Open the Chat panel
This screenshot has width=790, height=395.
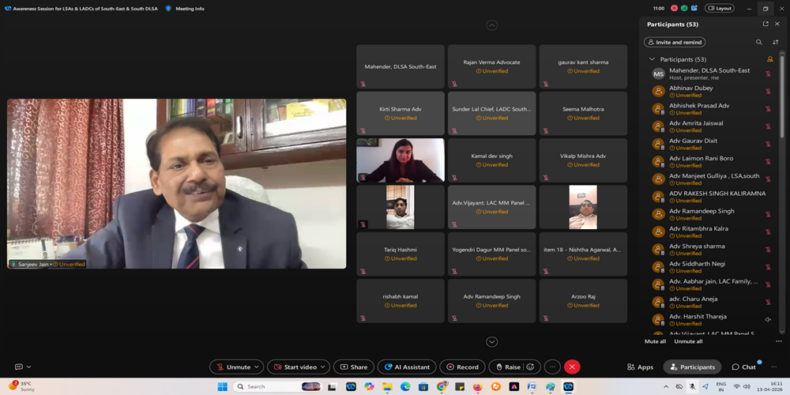coord(744,367)
